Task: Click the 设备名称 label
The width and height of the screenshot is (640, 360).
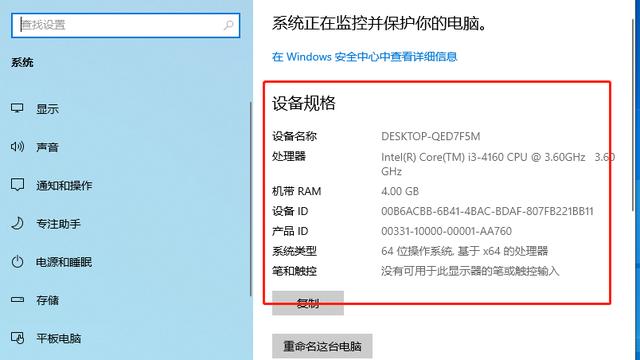Action: click(294, 136)
